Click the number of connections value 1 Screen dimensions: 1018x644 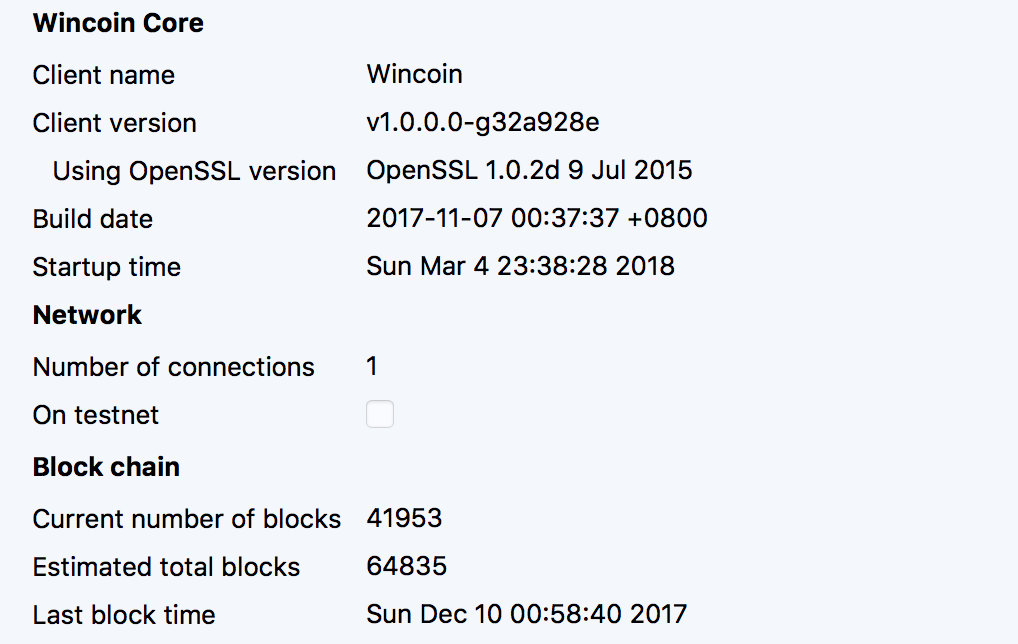coord(372,366)
